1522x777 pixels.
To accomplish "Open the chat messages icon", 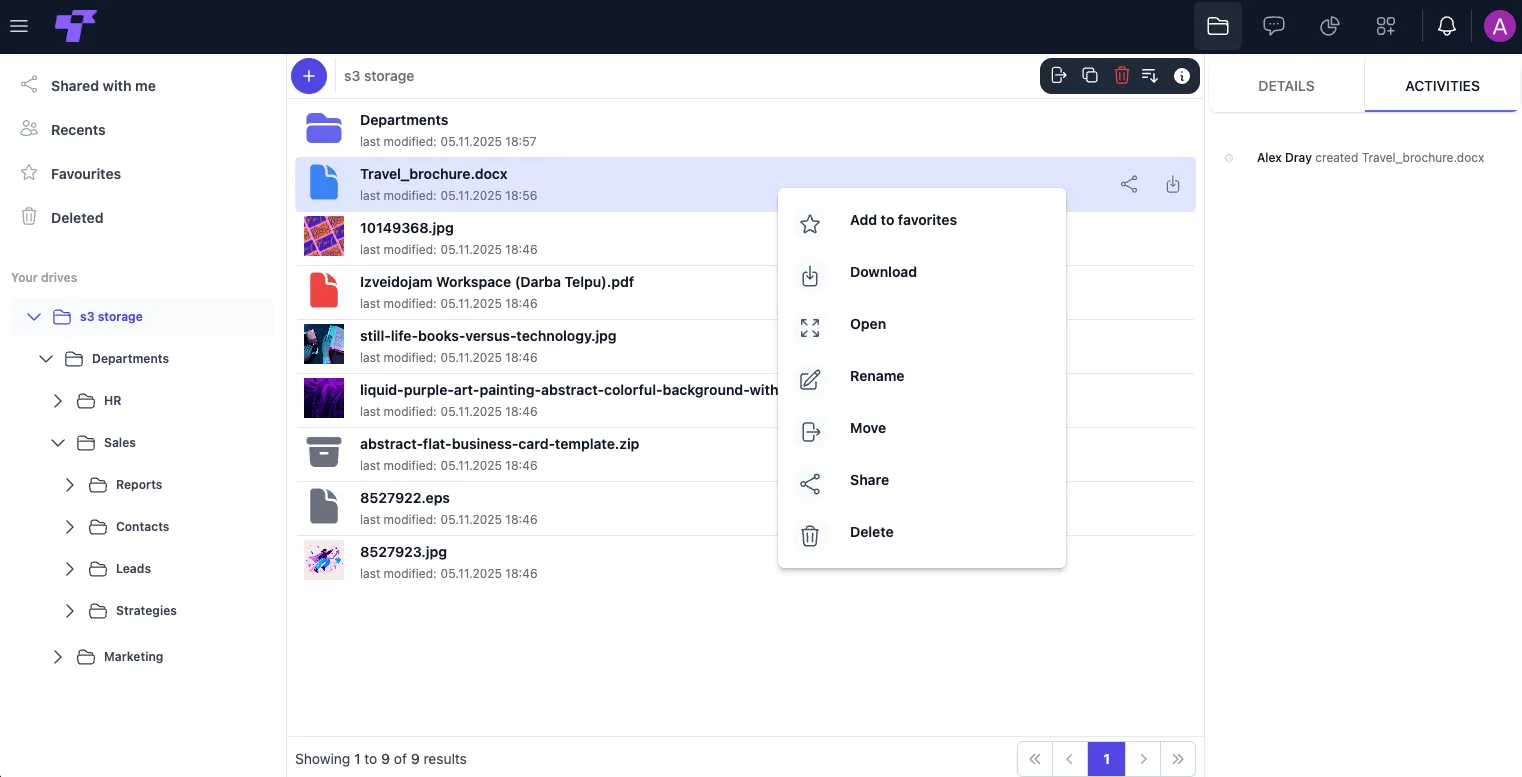I will (x=1274, y=27).
